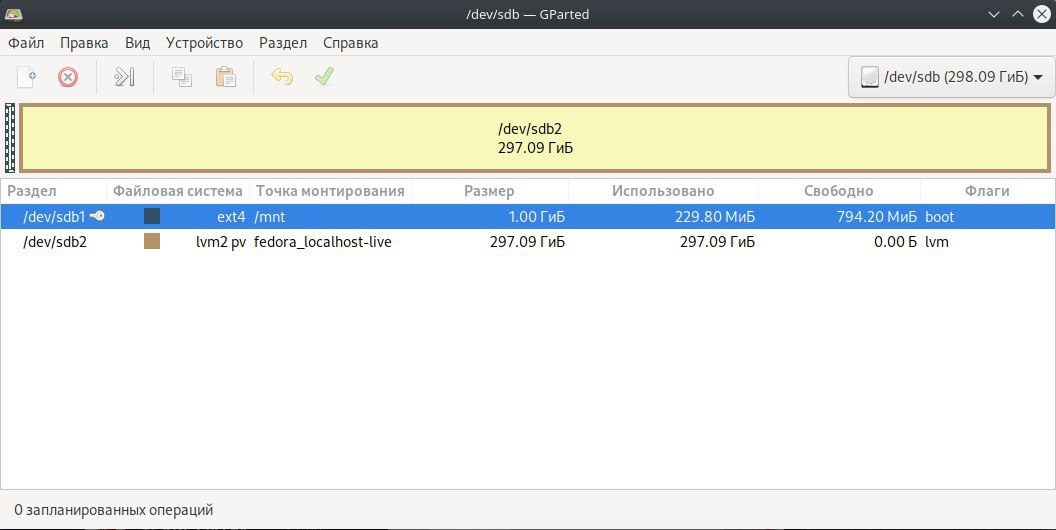
Task: Close the GParted window
Action: 1042,14
